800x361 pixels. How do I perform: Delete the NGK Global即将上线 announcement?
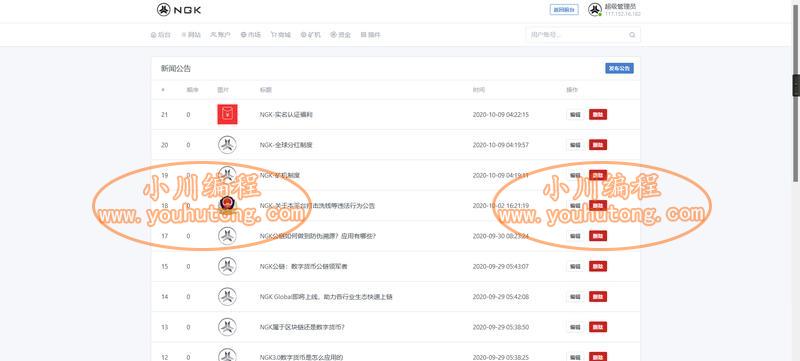pos(598,297)
